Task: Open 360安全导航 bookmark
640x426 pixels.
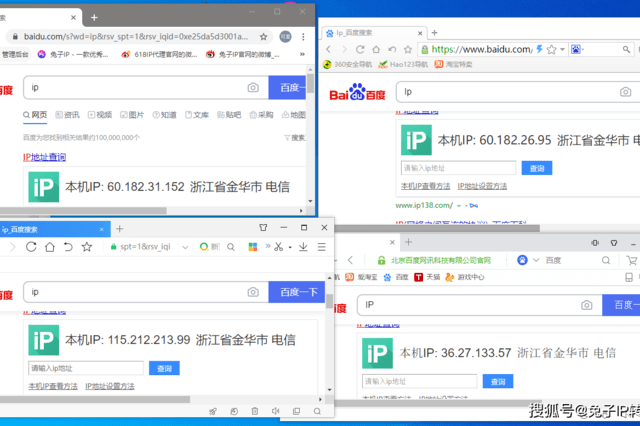Action: pos(347,64)
